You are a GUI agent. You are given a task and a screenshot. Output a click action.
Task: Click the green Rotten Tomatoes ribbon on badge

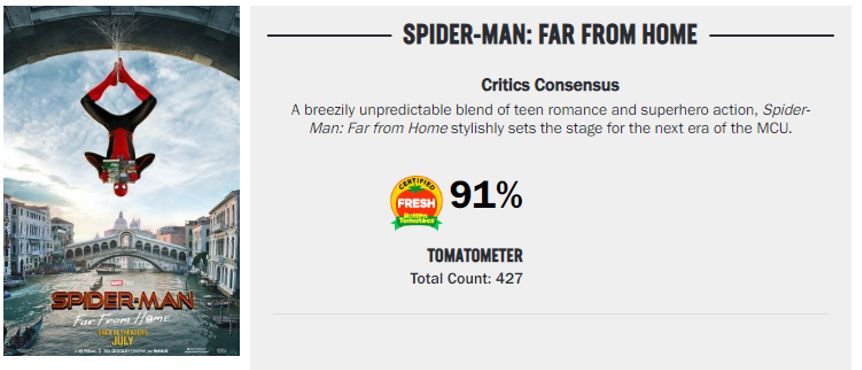point(416,221)
